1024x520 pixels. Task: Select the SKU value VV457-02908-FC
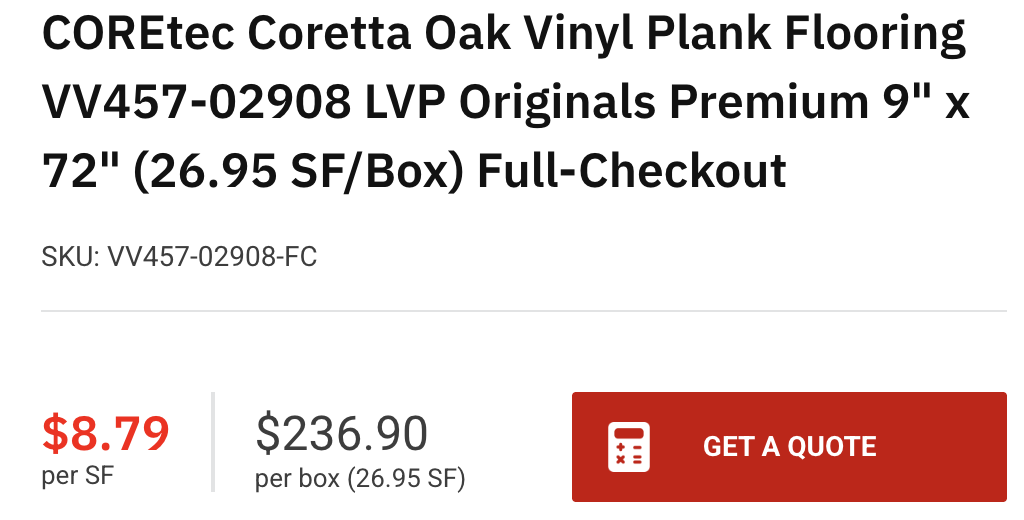coord(212,257)
